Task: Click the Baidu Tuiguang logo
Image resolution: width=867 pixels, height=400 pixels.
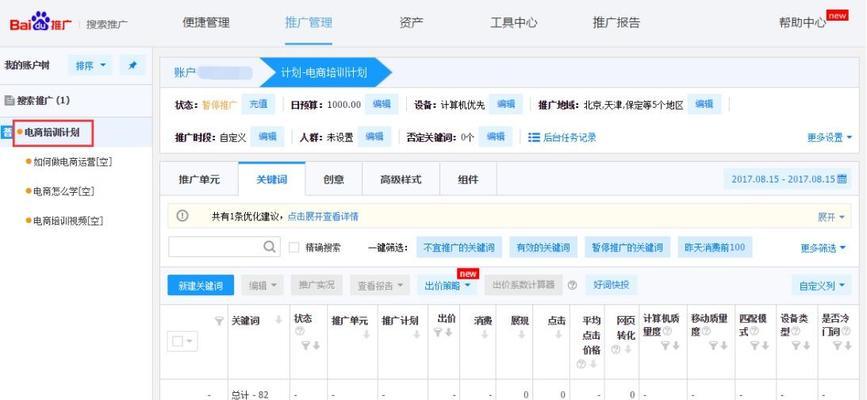Action: 40,23
